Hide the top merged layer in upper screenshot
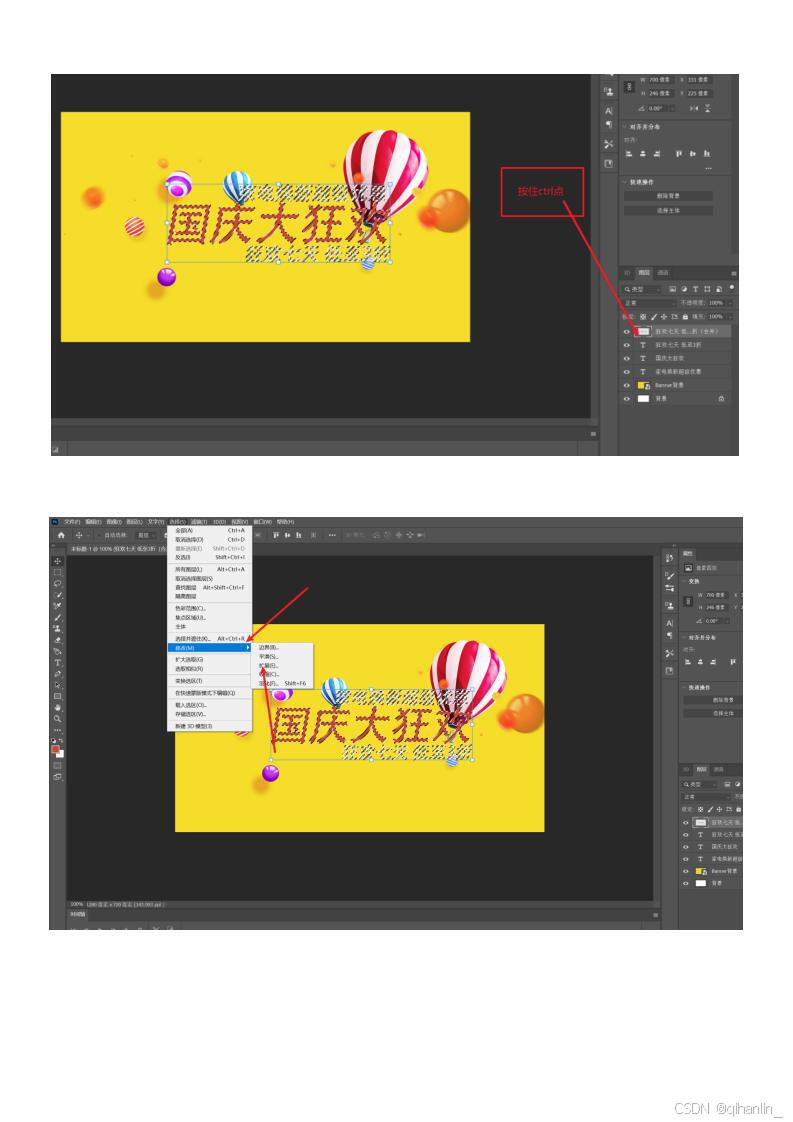Viewport: 793px width, 1122px height. tap(626, 332)
